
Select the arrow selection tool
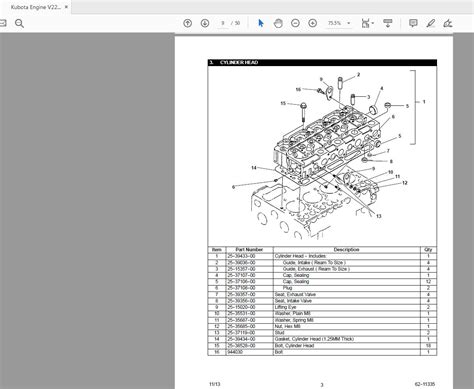point(261,23)
